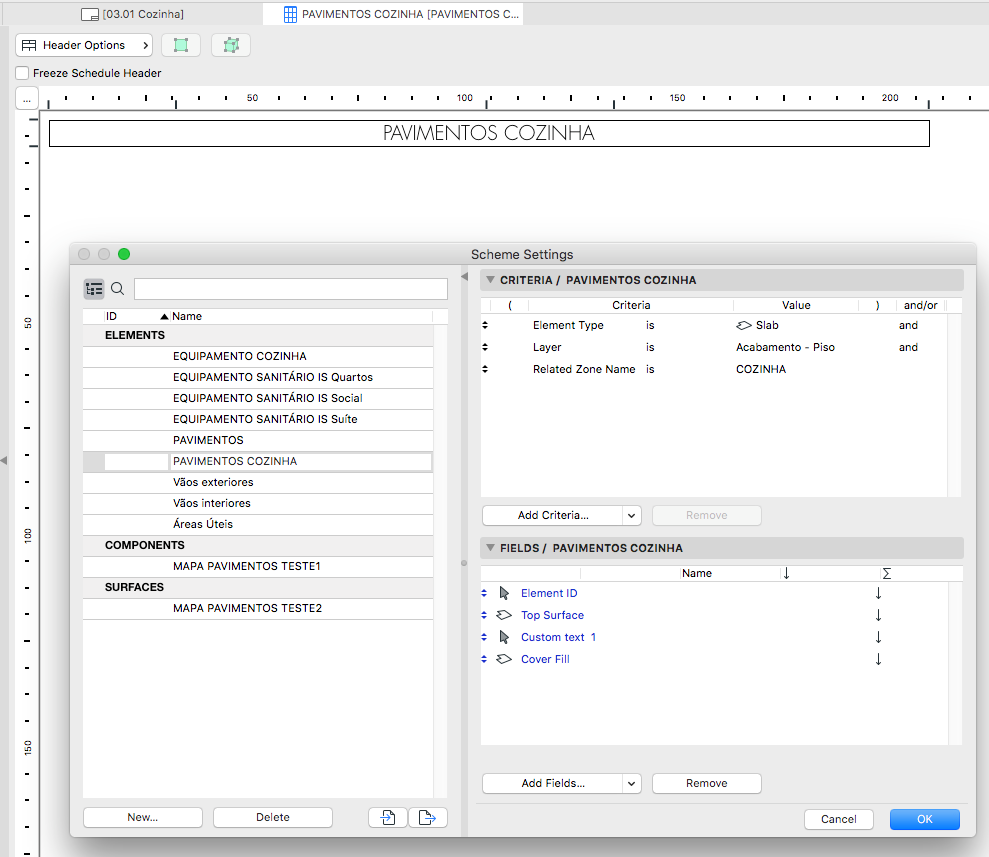
Task: Open the Add Criteria dropdown arrow
Action: tap(631, 515)
